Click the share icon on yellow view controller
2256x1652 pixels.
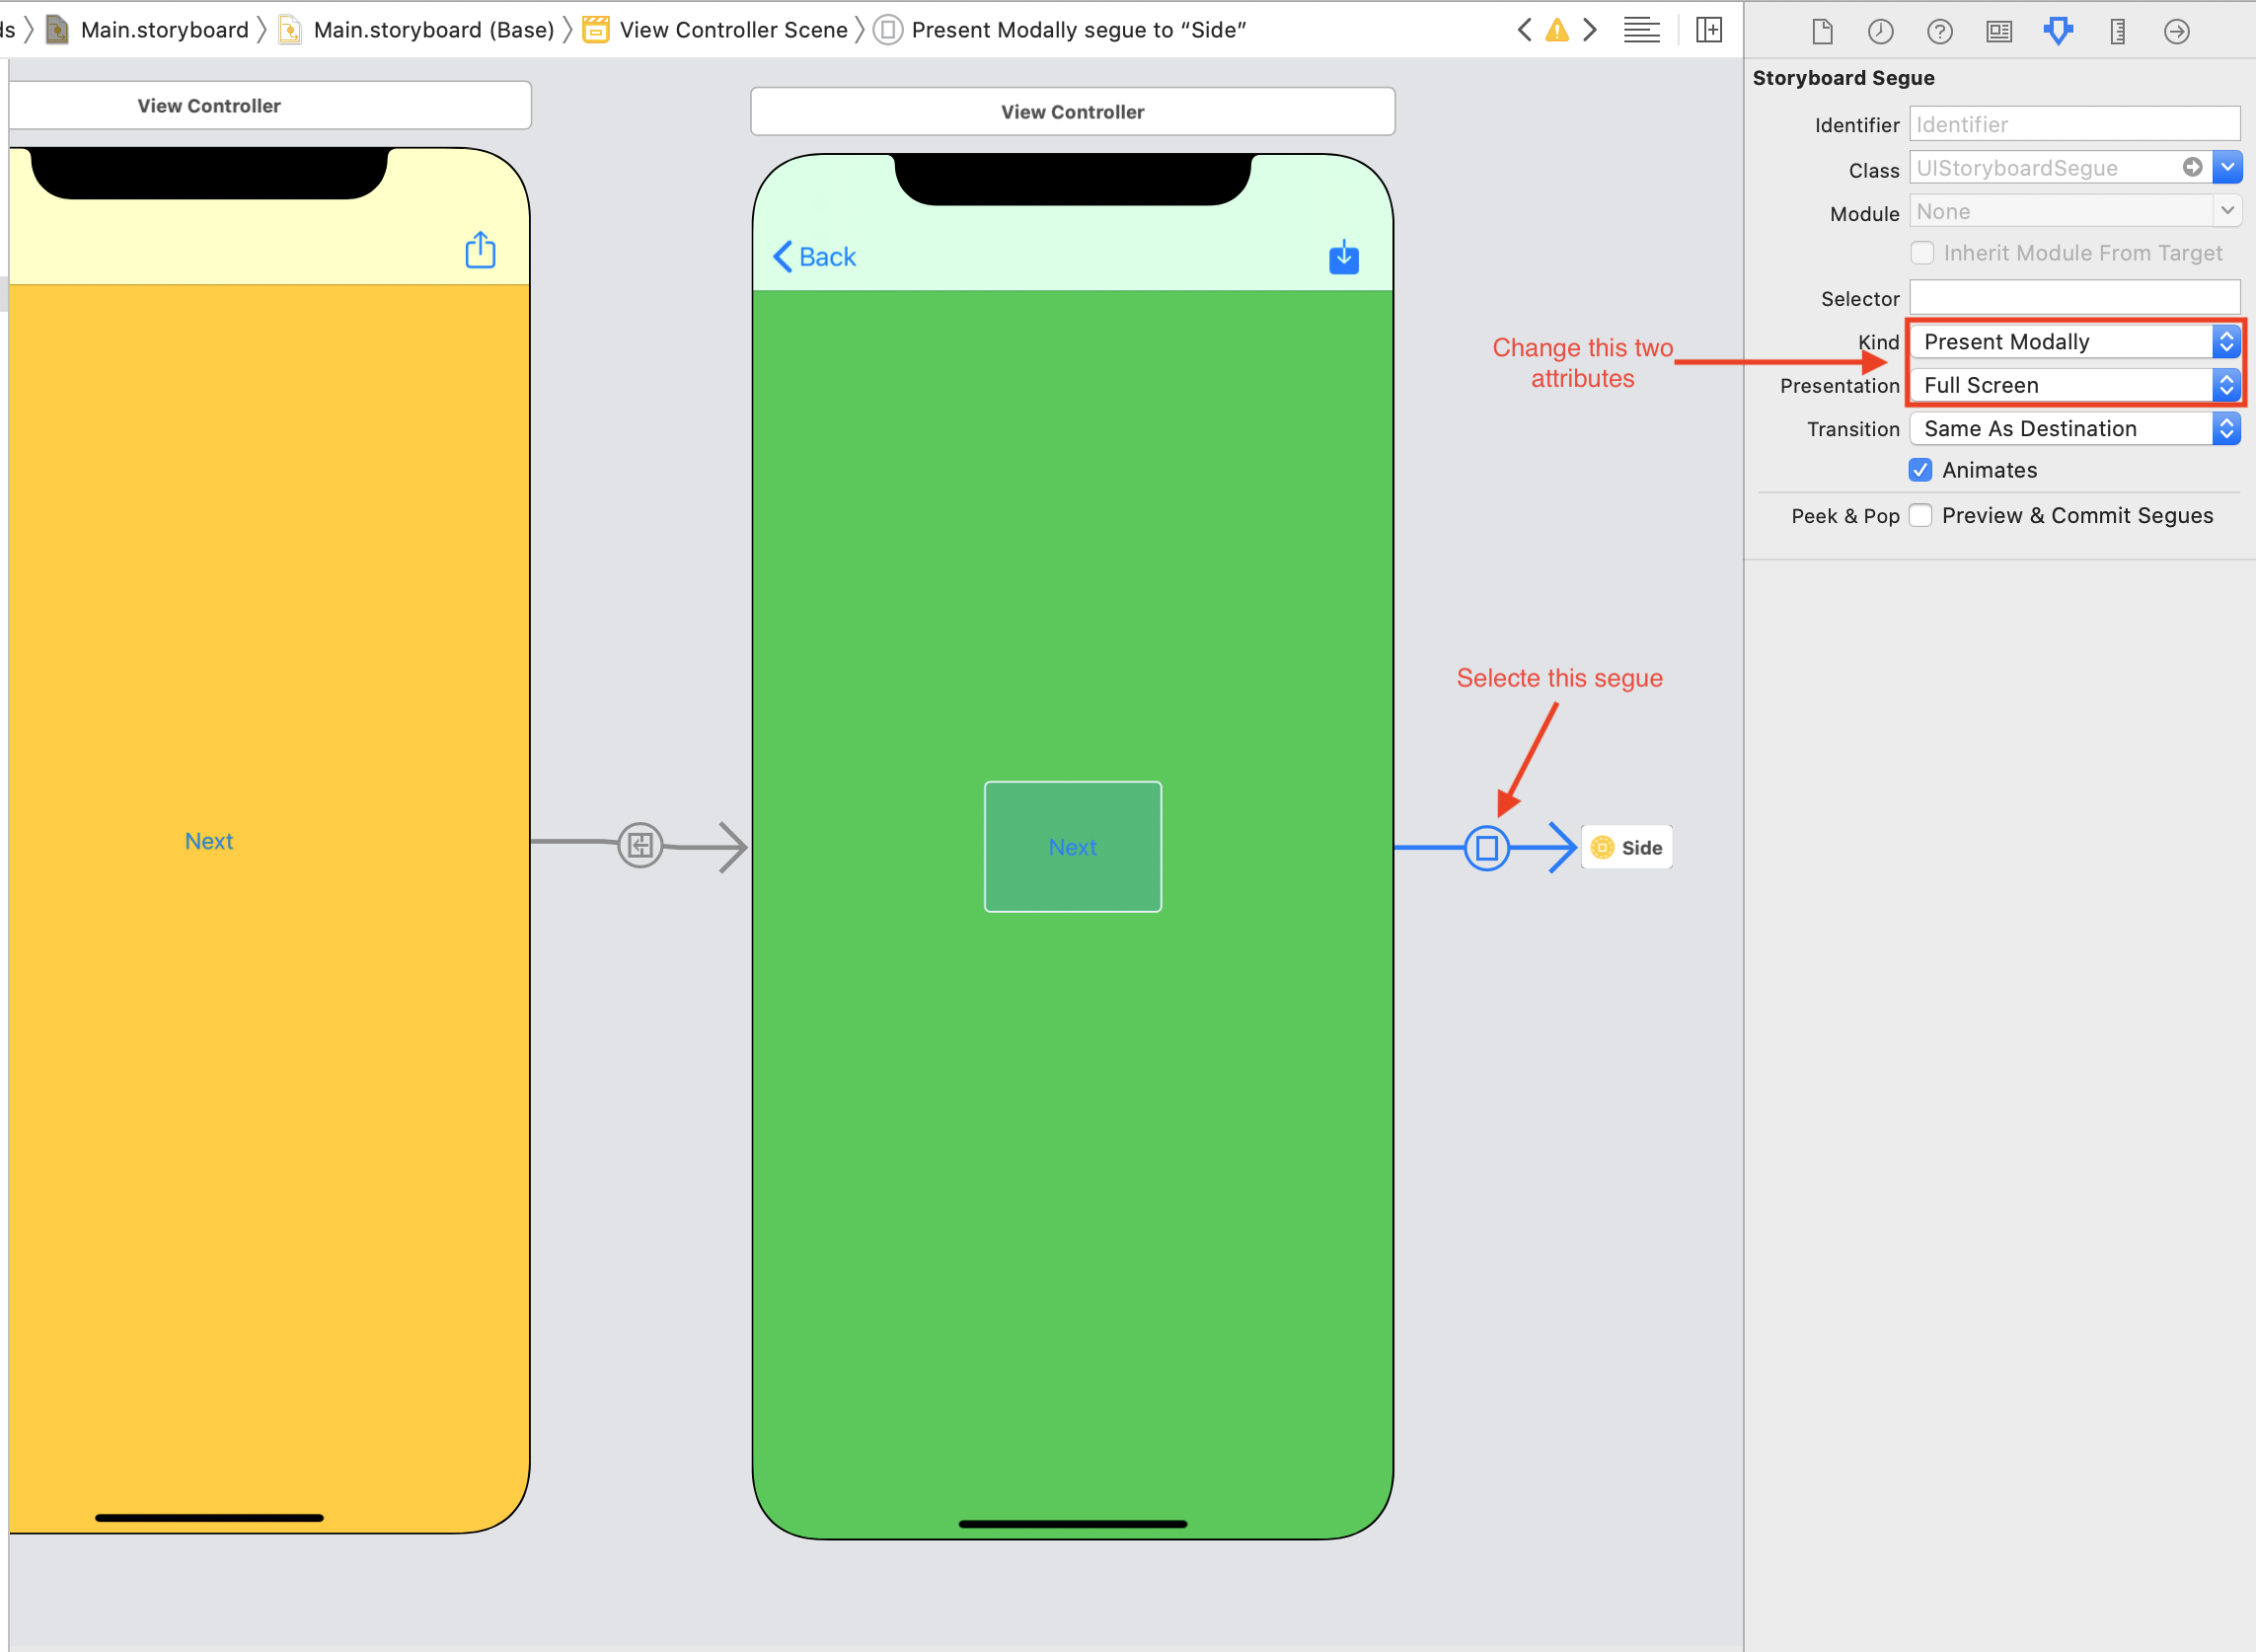(x=484, y=253)
